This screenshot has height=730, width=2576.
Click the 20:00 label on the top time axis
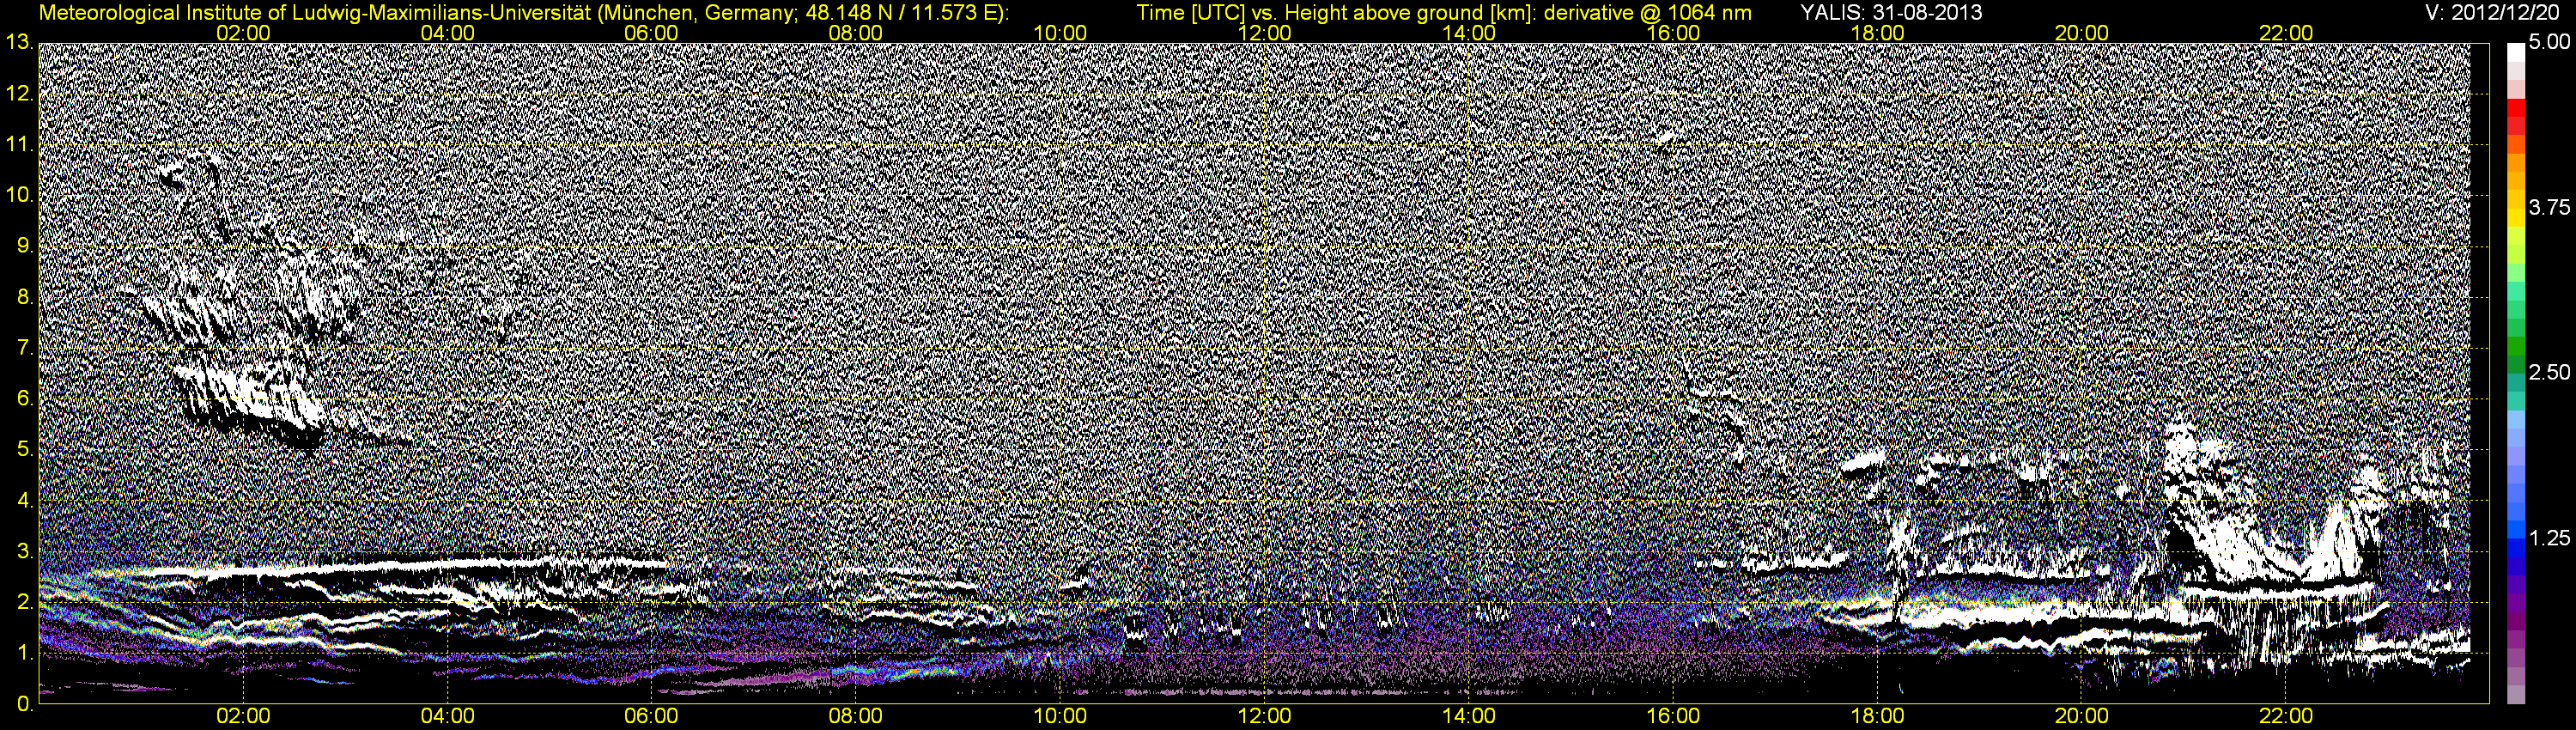tap(2082, 33)
